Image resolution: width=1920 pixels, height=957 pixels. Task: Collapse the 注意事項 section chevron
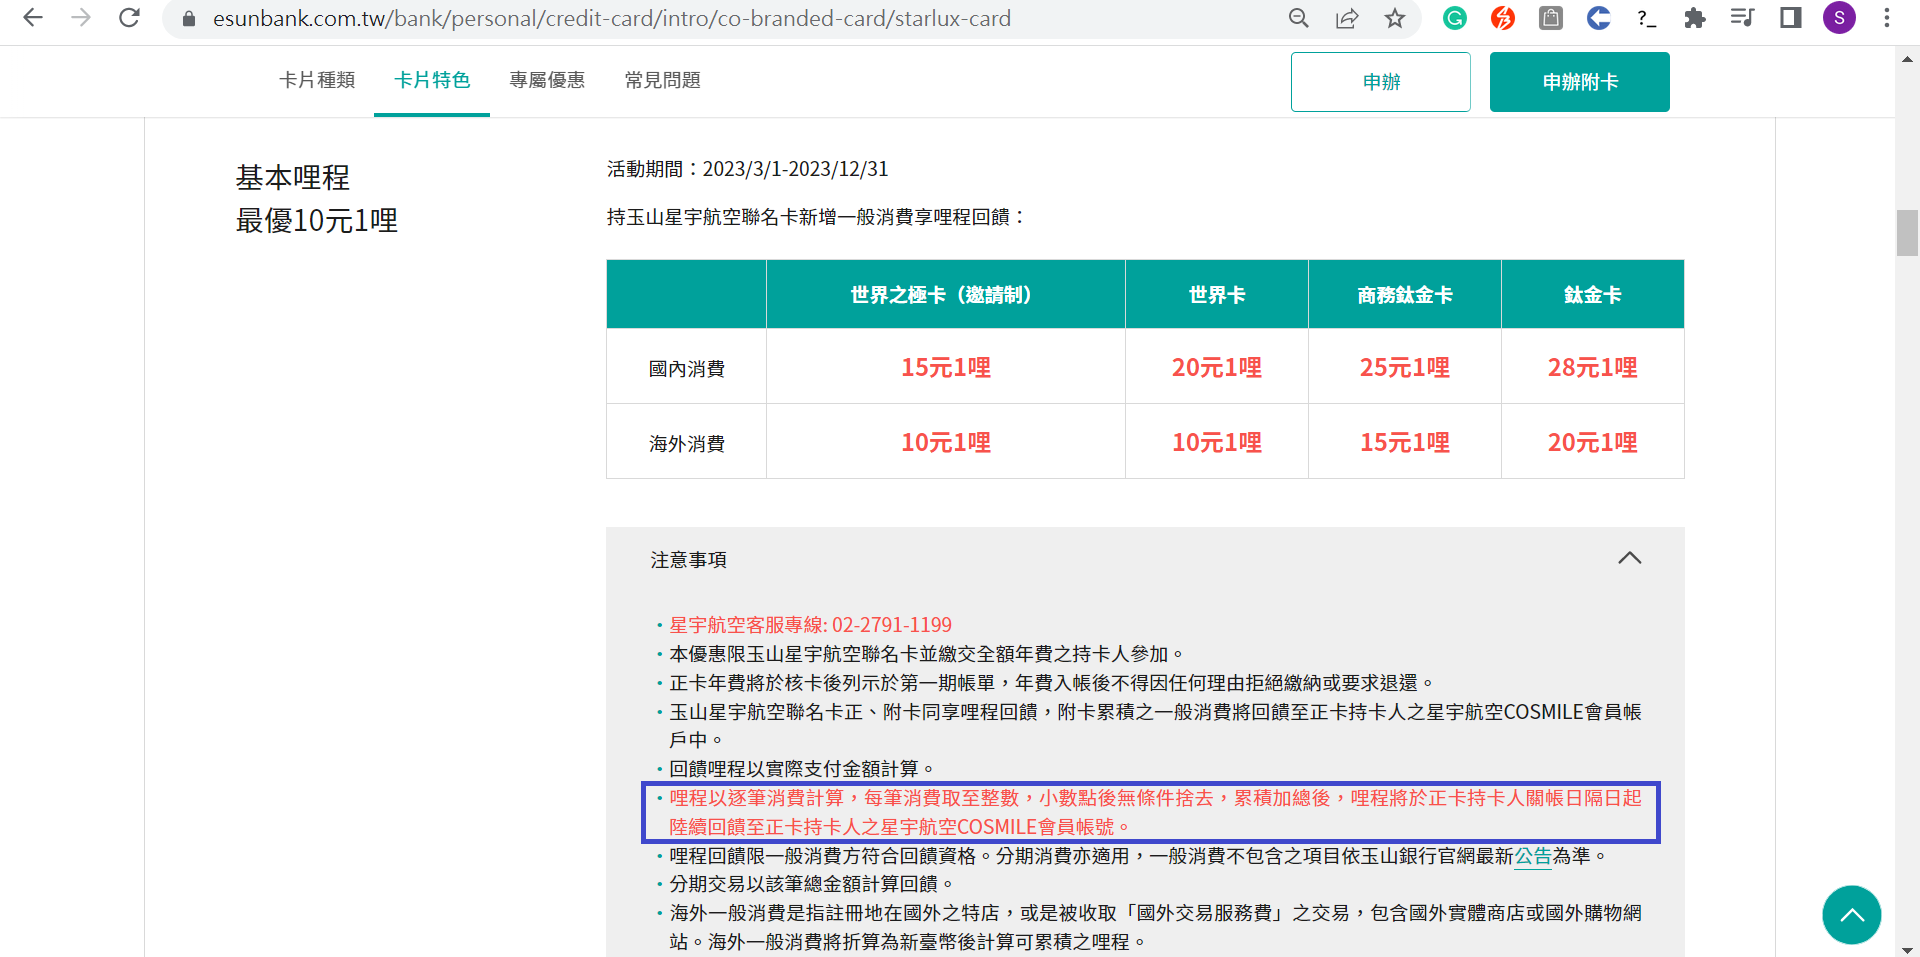coord(1630,558)
